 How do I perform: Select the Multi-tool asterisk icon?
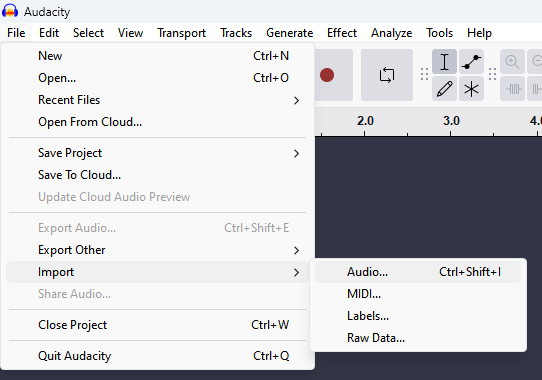(471, 89)
